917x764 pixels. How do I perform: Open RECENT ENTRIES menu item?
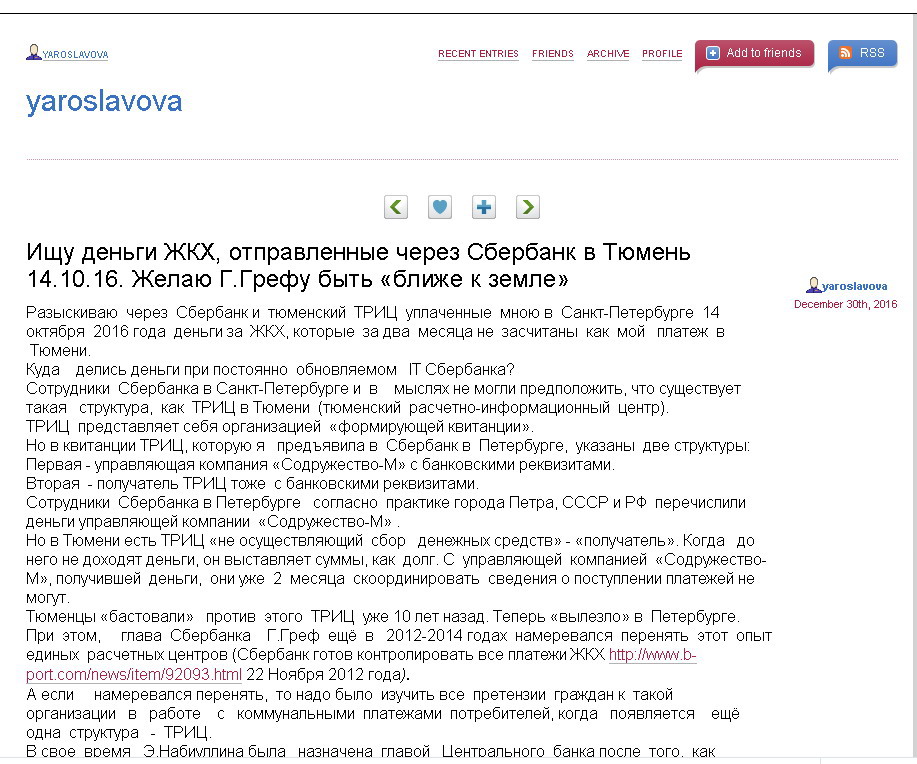coord(478,54)
